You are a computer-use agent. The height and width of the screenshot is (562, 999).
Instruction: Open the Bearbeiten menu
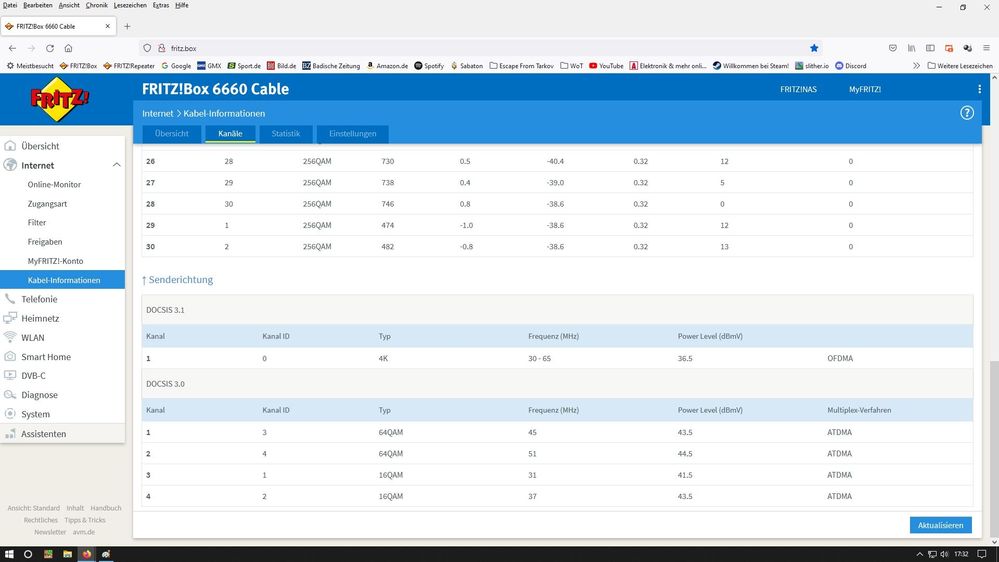click(x=38, y=5)
